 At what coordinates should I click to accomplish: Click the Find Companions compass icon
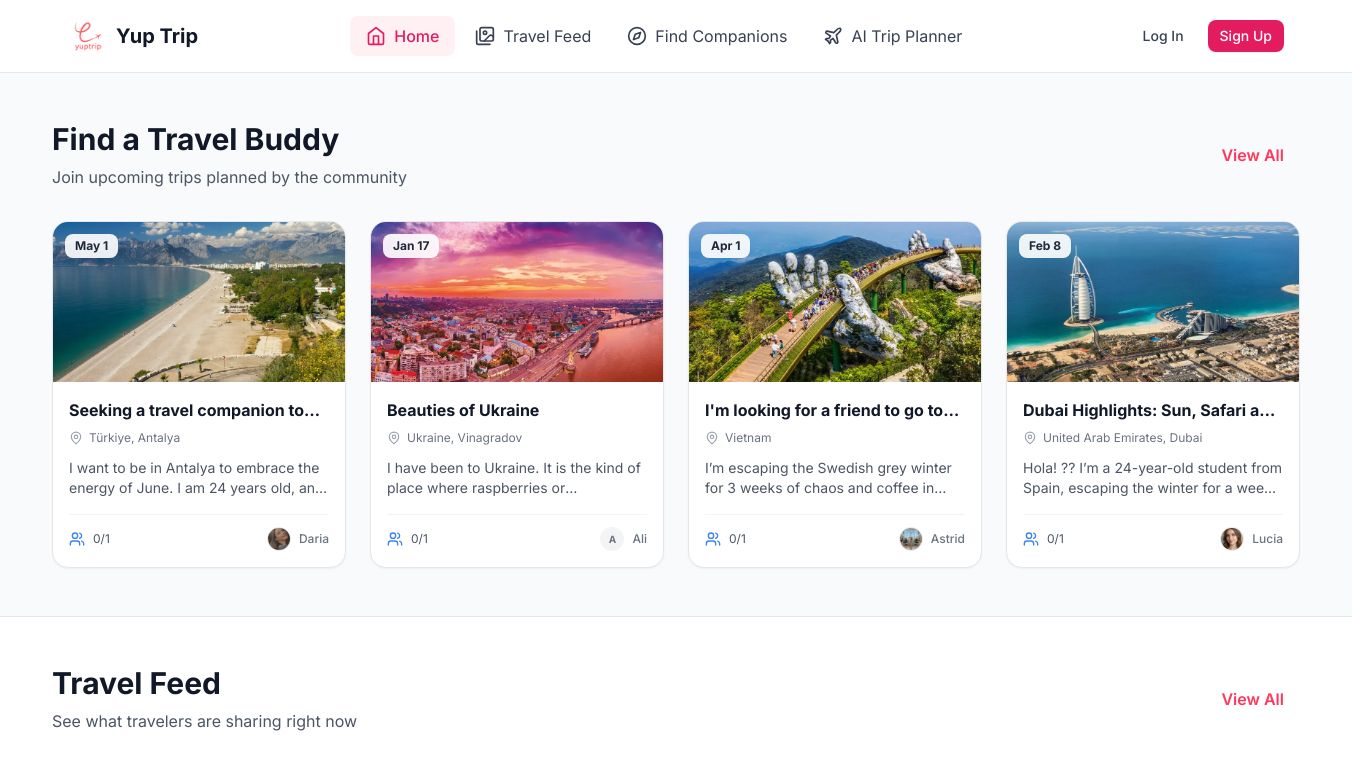coord(637,36)
